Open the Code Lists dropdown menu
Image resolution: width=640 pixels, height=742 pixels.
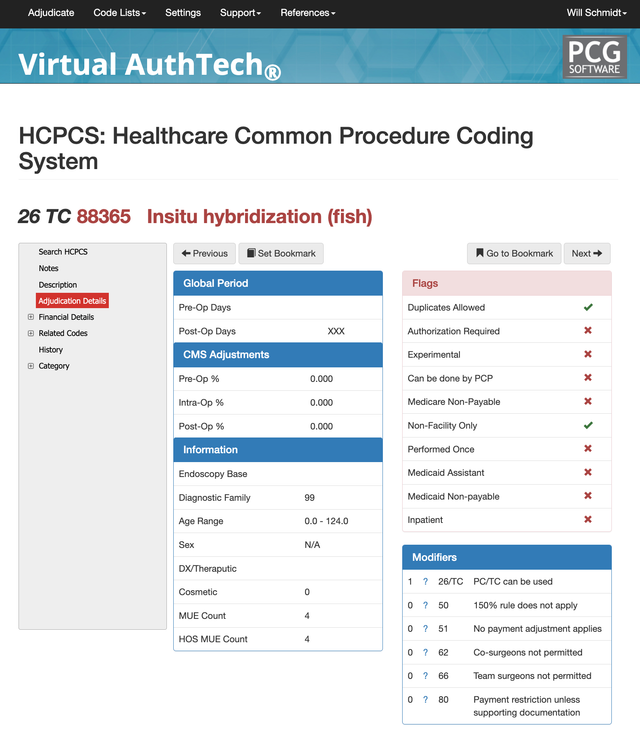coord(119,13)
